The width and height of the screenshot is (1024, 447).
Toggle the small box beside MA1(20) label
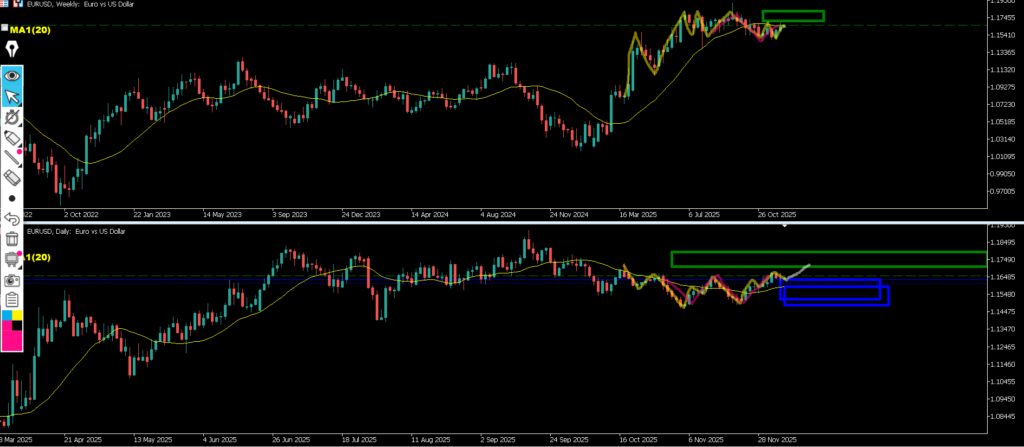[4, 30]
